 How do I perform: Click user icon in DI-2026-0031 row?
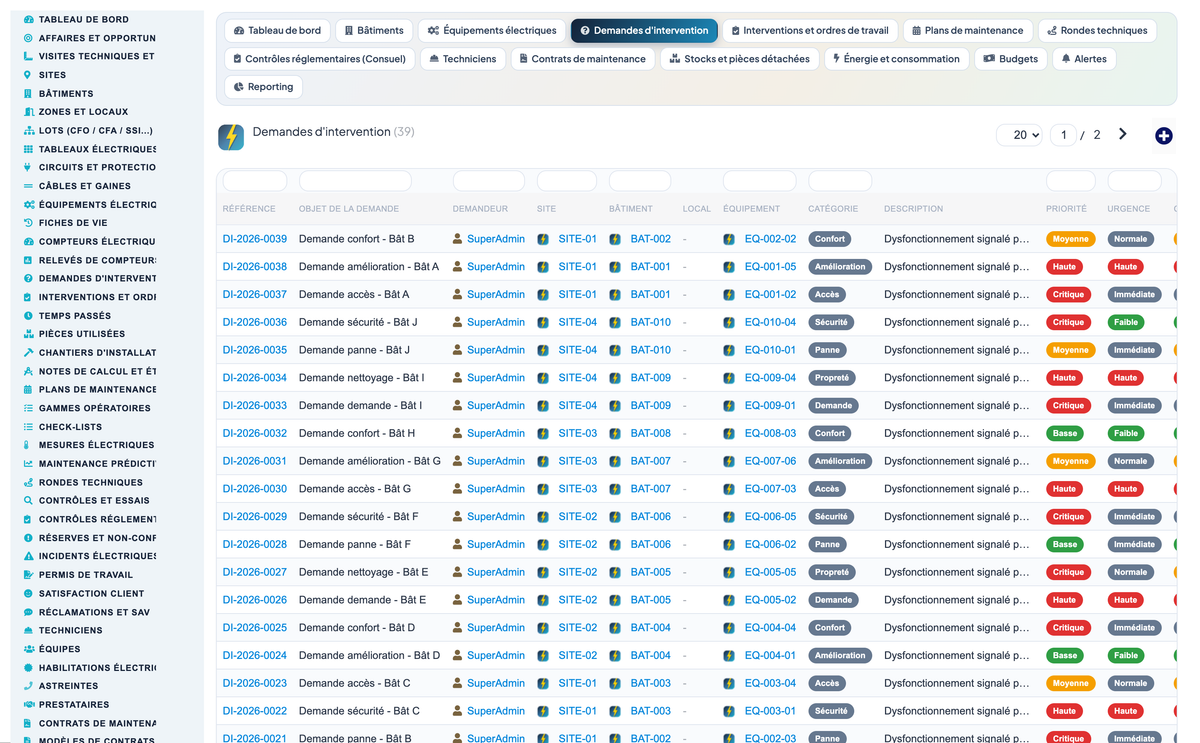(458, 461)
